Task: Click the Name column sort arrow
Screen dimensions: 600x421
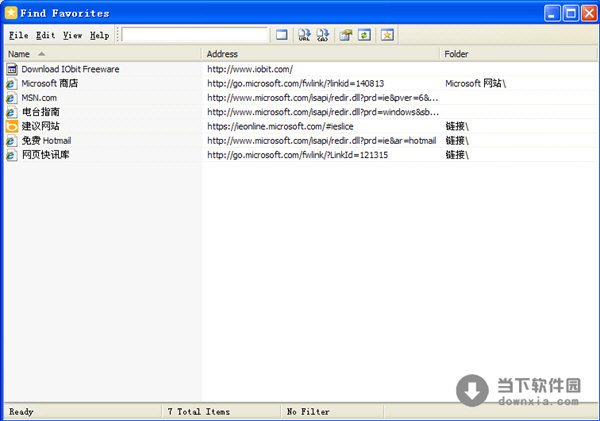Action: click(41, 54)
